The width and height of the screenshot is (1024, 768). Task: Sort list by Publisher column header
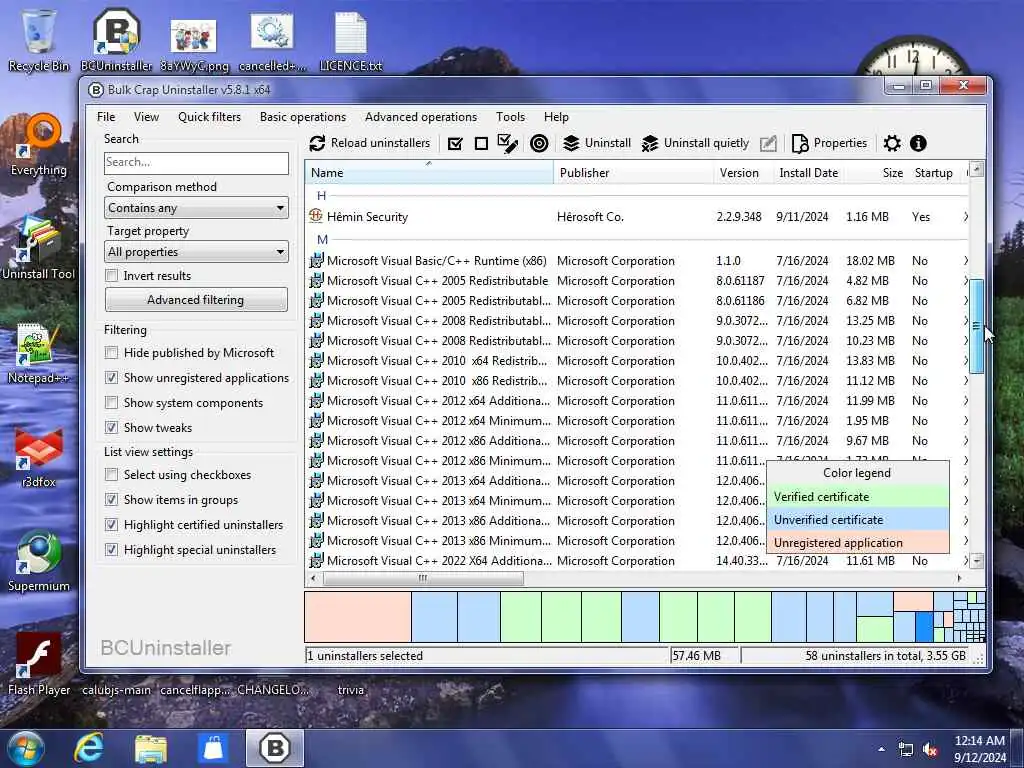633,172
